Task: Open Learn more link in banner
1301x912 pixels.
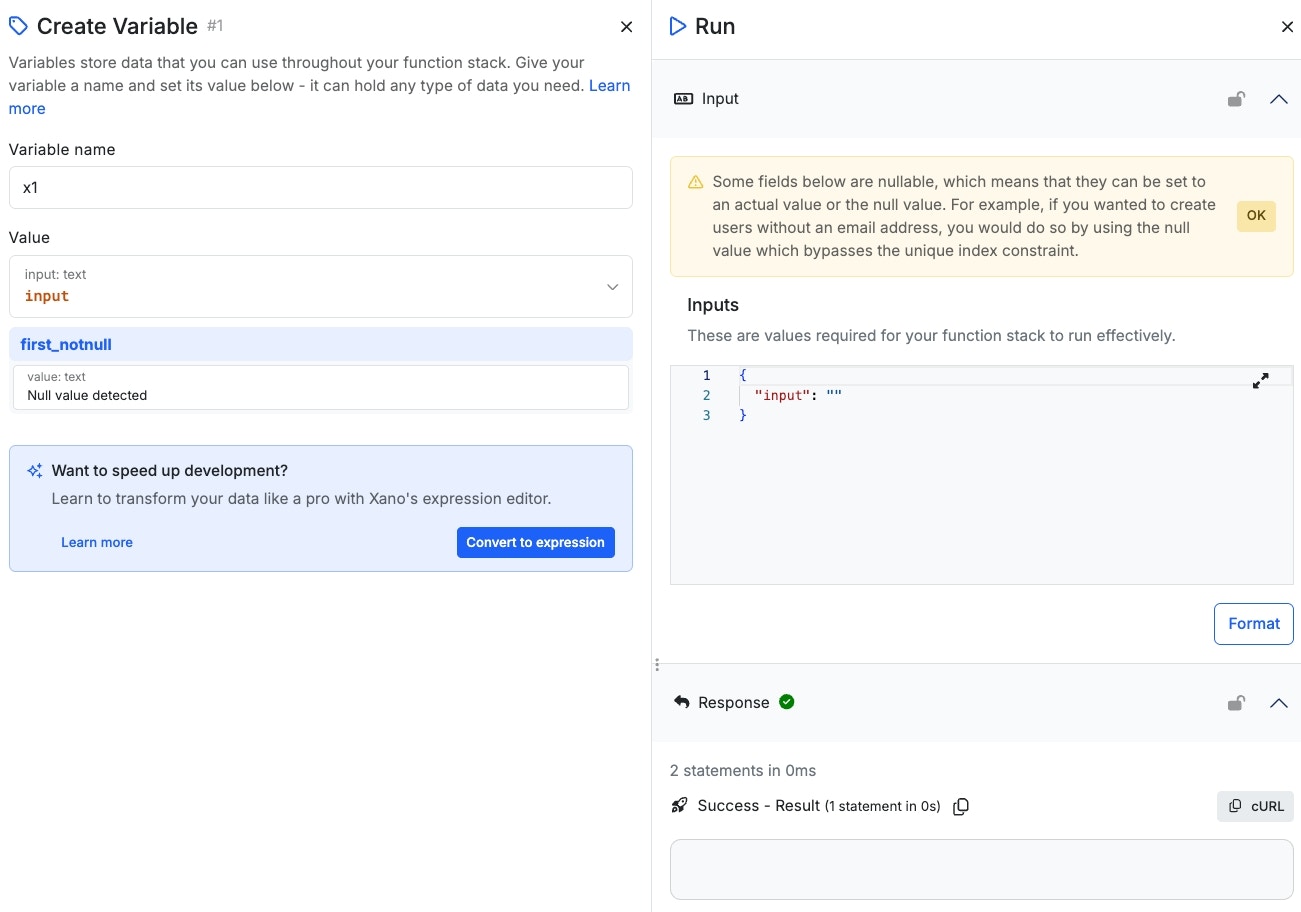Action: click(x=97, y=542)
